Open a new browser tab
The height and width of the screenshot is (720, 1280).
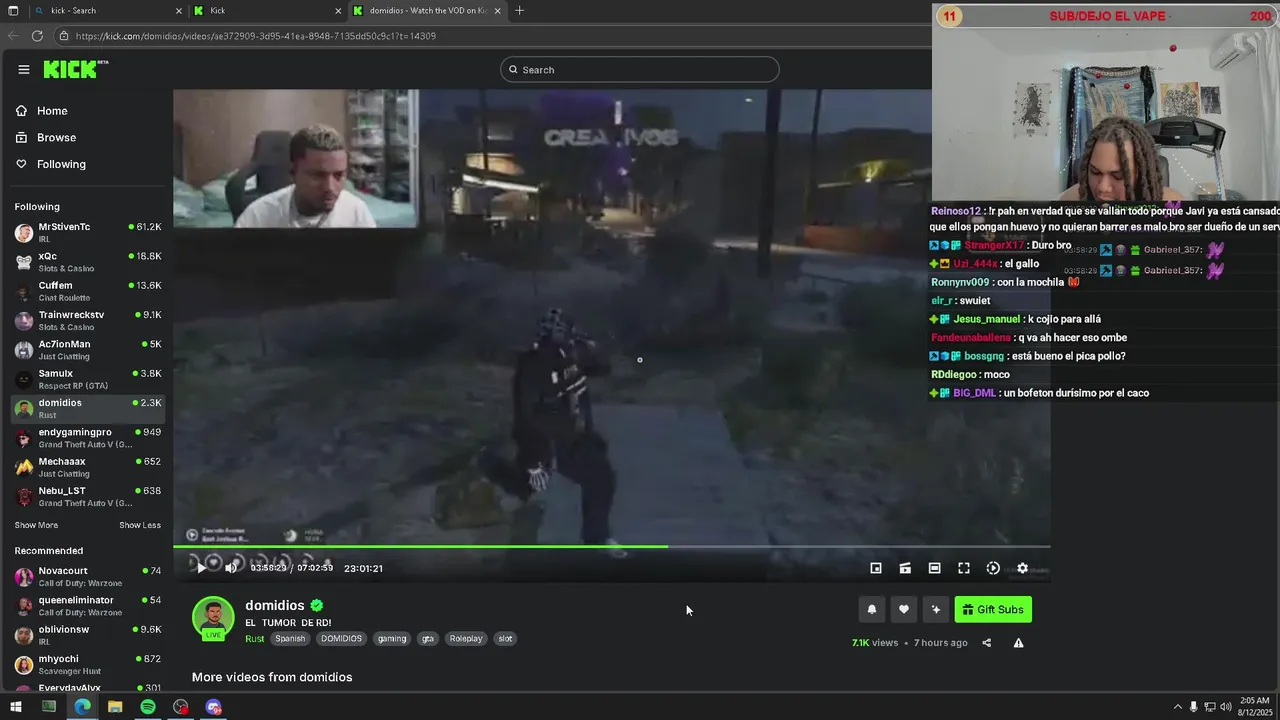(519, 11)
